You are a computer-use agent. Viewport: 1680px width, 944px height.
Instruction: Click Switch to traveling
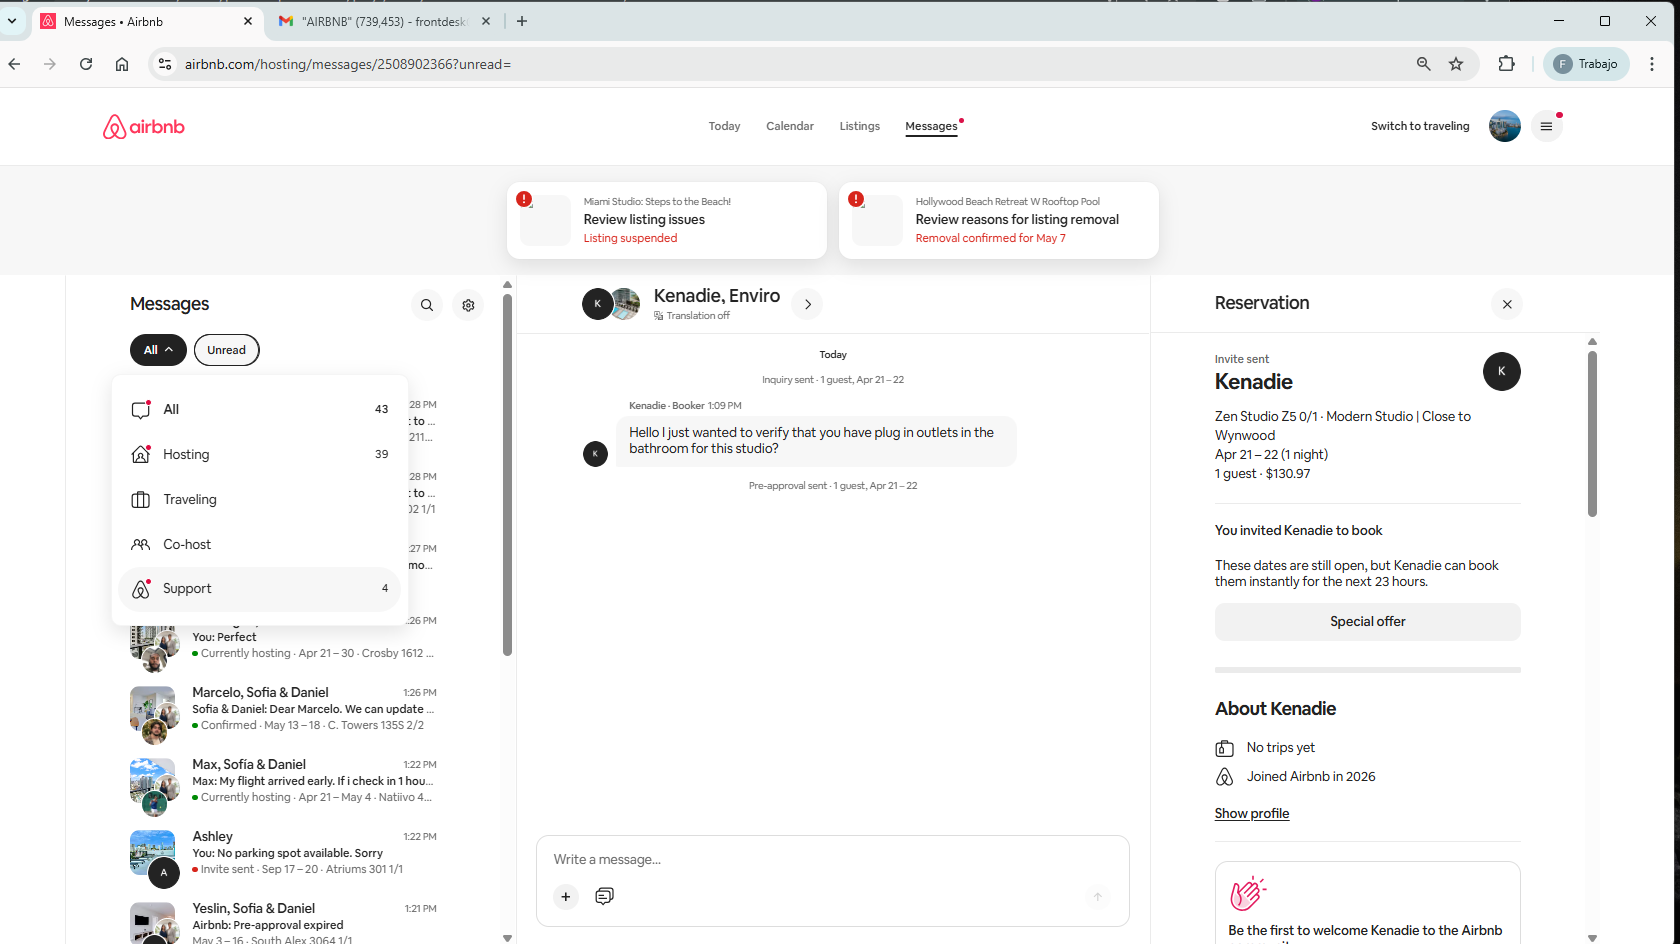click(1420, 126)
